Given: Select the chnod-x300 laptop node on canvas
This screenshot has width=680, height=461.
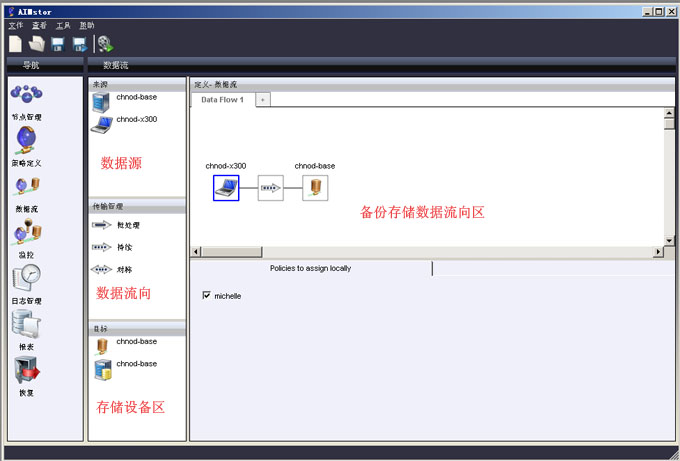Looking at the screenshot, I should click(226, 188).
